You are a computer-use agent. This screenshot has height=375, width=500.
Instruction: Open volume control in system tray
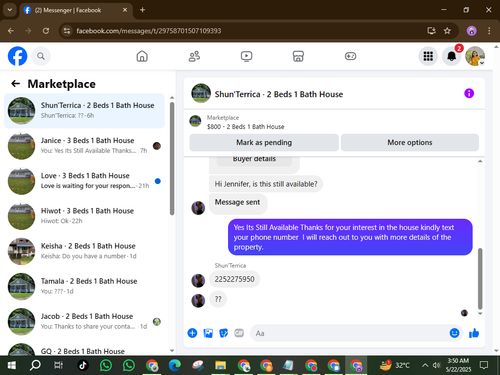pyautogui.click(x=436, y=365)
